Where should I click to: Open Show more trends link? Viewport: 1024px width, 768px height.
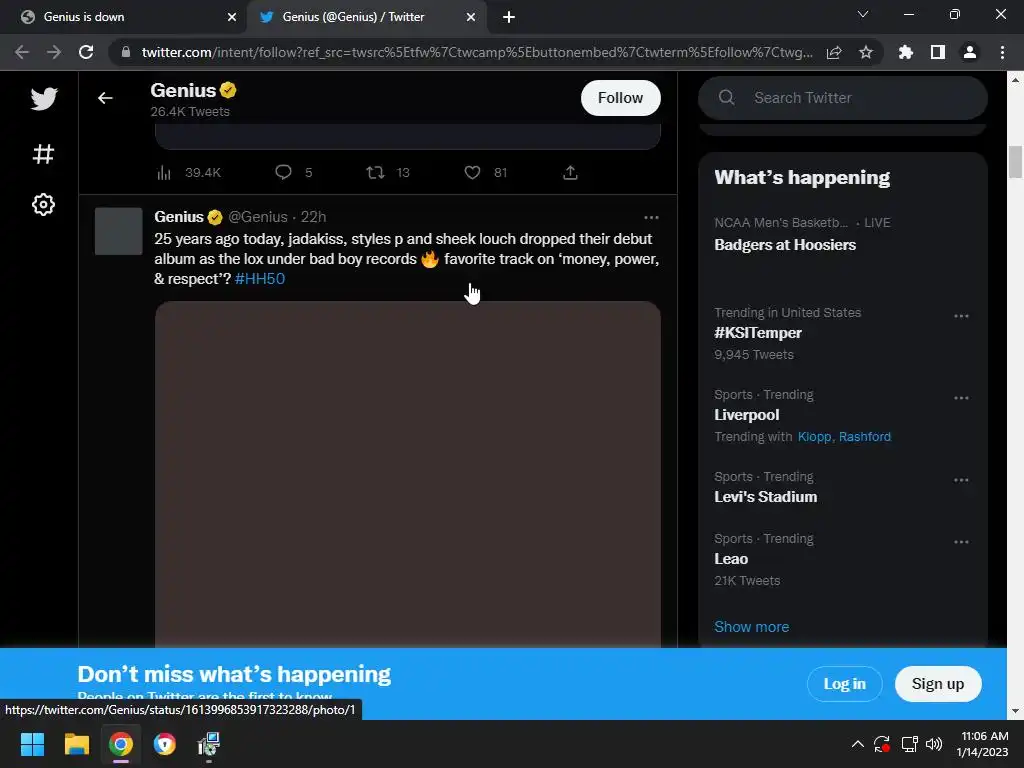click(x=751, y=627)
